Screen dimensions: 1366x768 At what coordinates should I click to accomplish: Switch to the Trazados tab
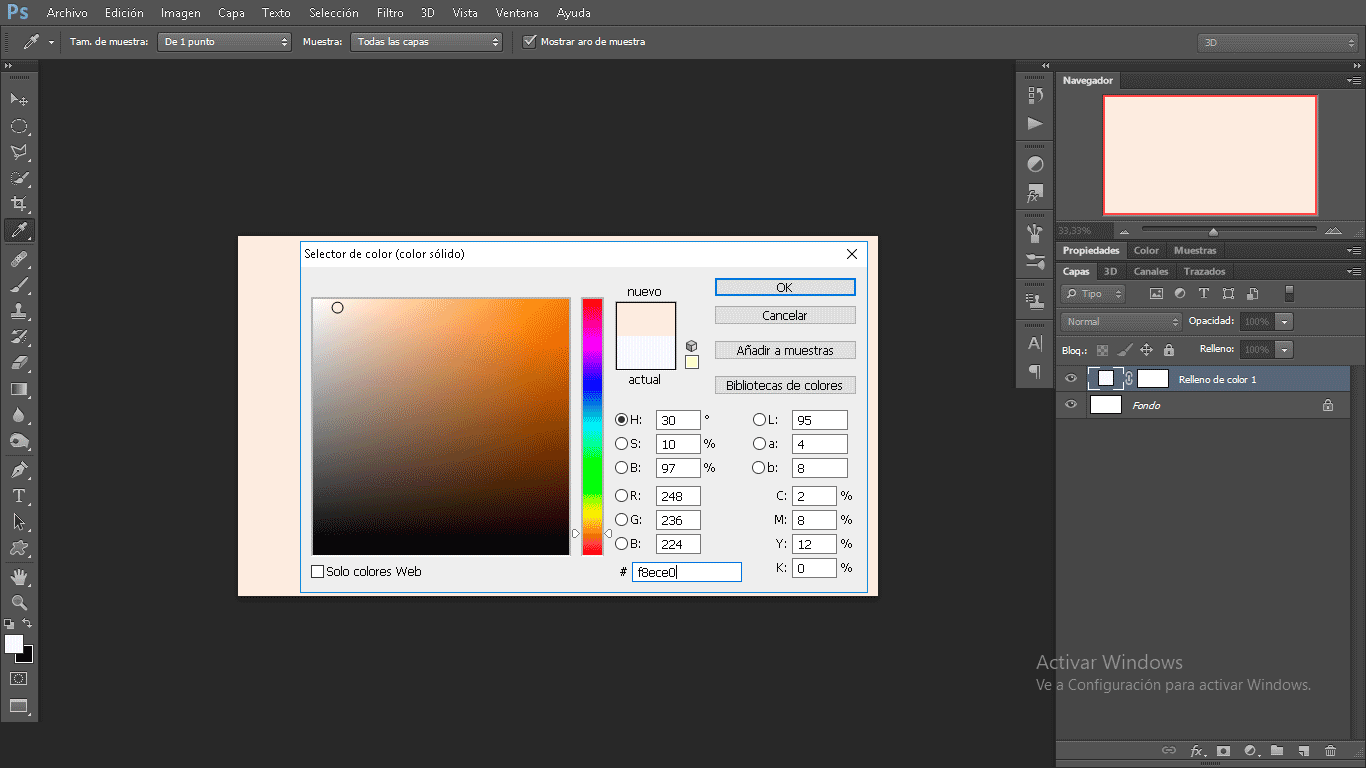pyautogui.click(x=1204, y=271)
